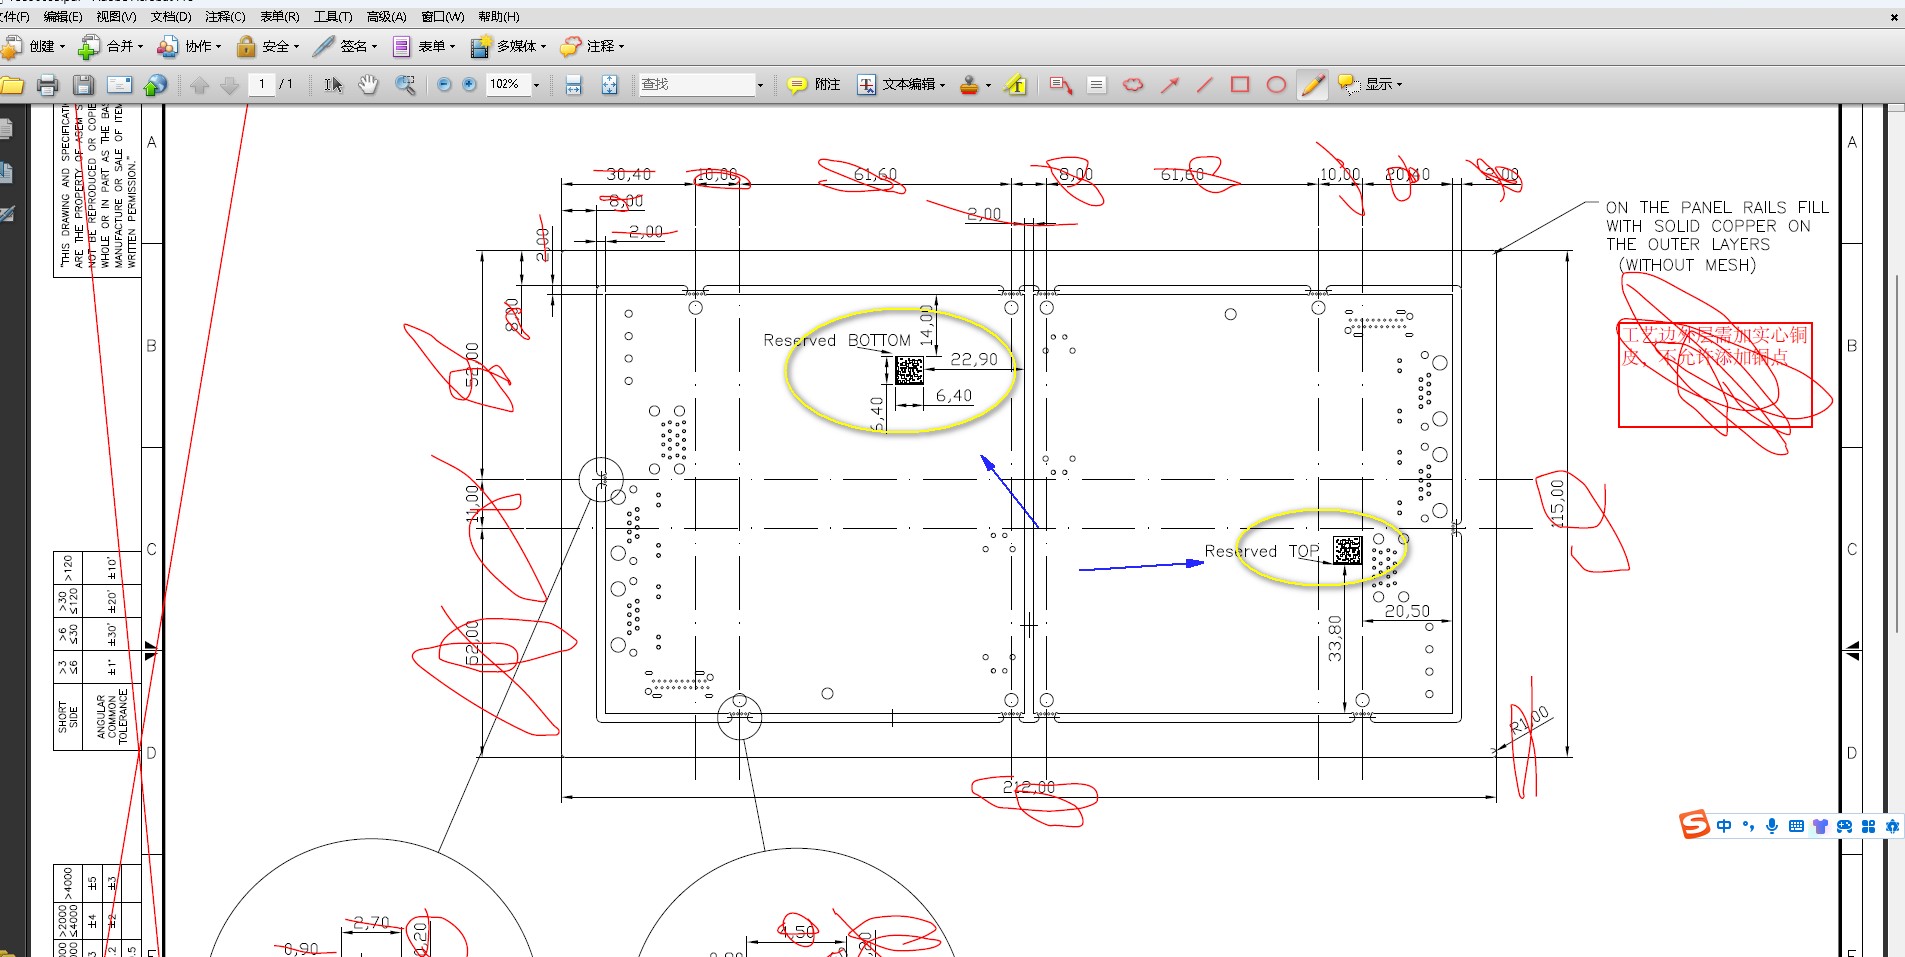Select the red rectangle drawing tool
The width and height of the screenshot is (1905, 957).
1240,85
